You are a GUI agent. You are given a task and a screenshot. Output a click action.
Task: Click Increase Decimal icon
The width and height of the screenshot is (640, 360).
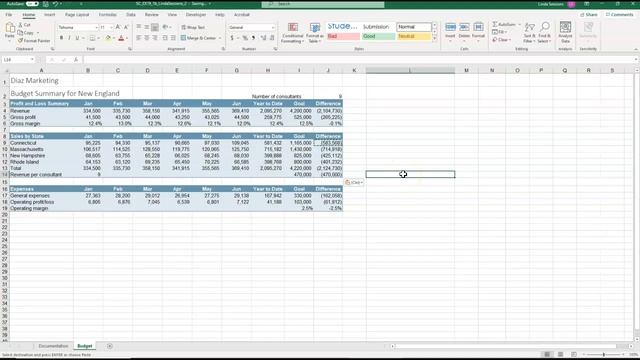263,38
